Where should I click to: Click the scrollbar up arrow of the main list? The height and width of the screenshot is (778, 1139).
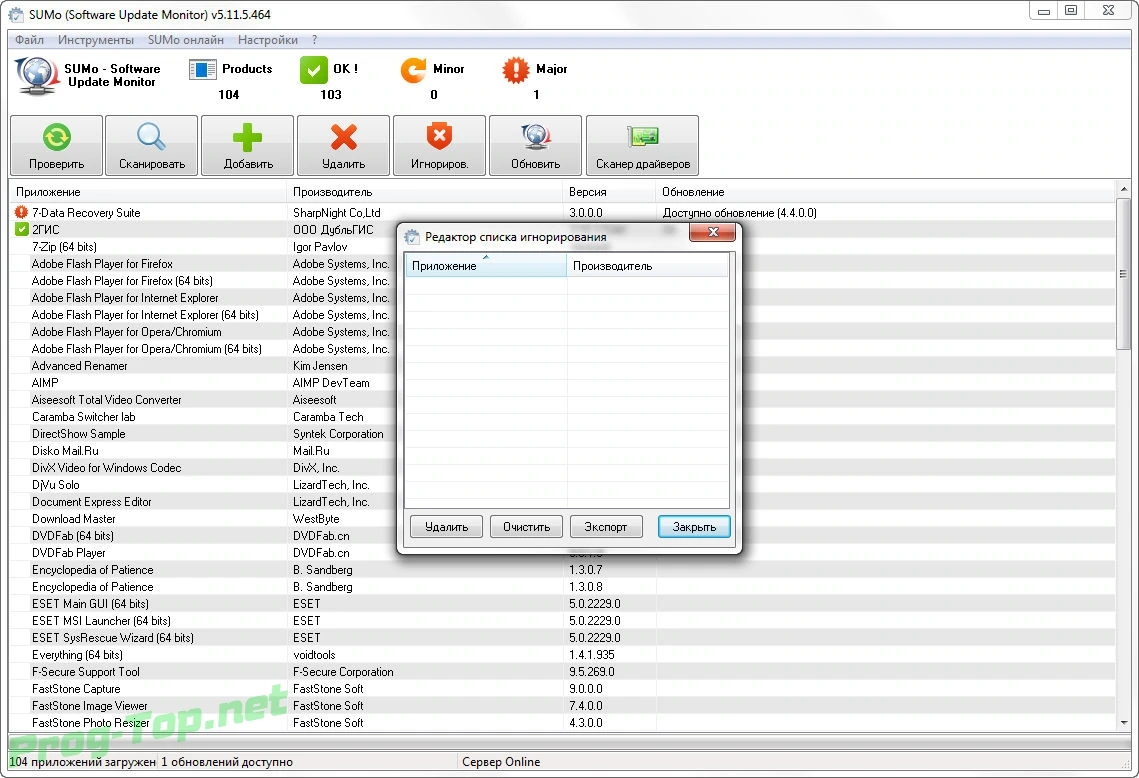(x=1124, y=189)
